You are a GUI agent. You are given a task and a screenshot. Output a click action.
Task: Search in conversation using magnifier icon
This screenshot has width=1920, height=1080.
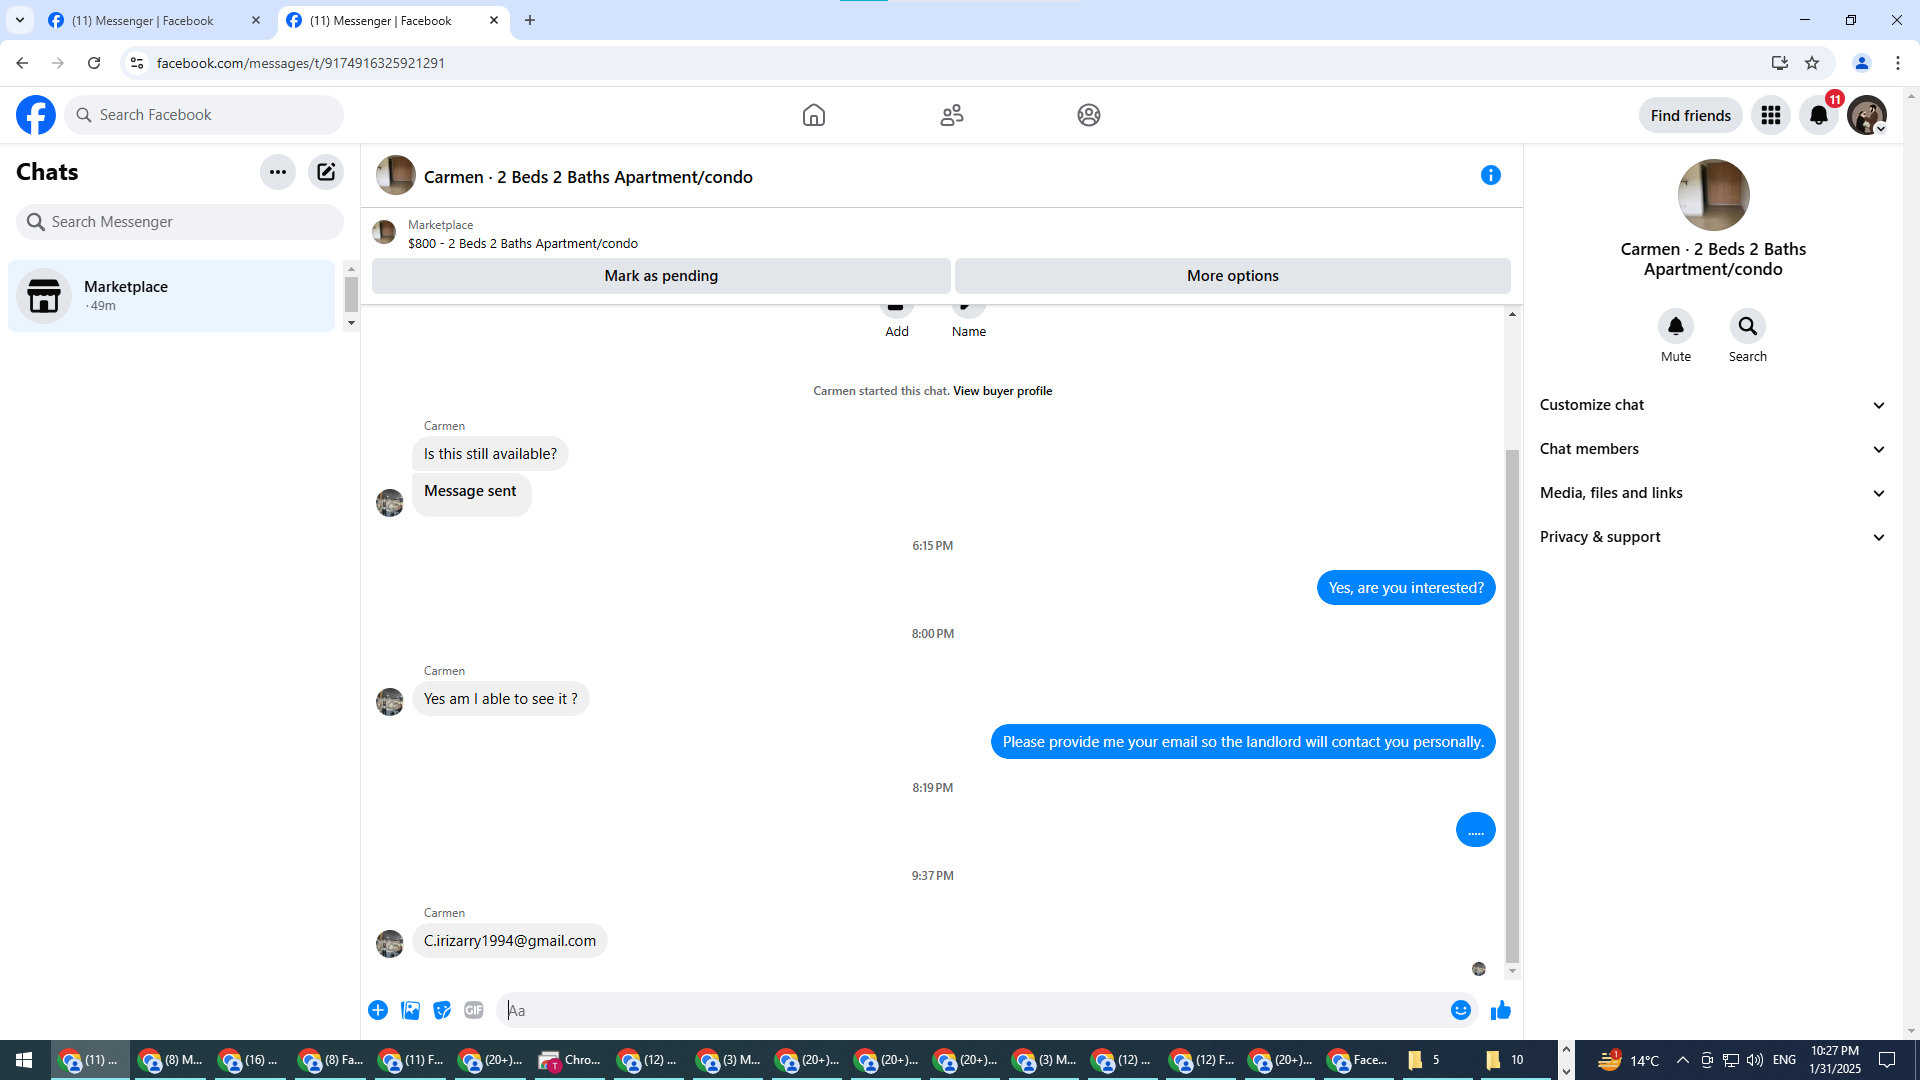coord(1748,326)
